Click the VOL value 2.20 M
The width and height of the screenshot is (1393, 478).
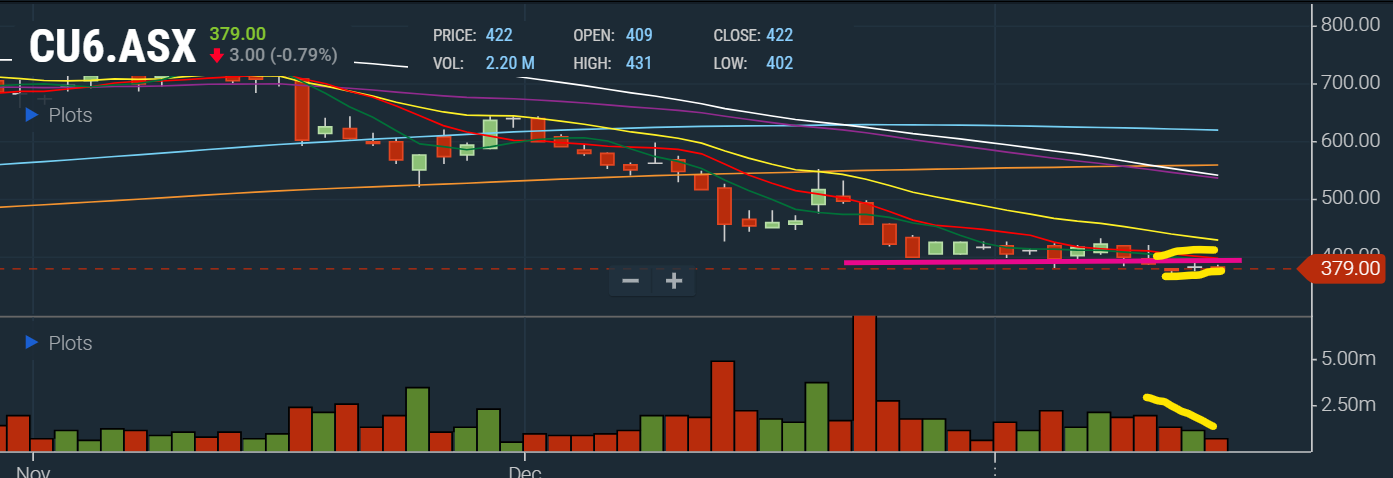click(510, 63)
